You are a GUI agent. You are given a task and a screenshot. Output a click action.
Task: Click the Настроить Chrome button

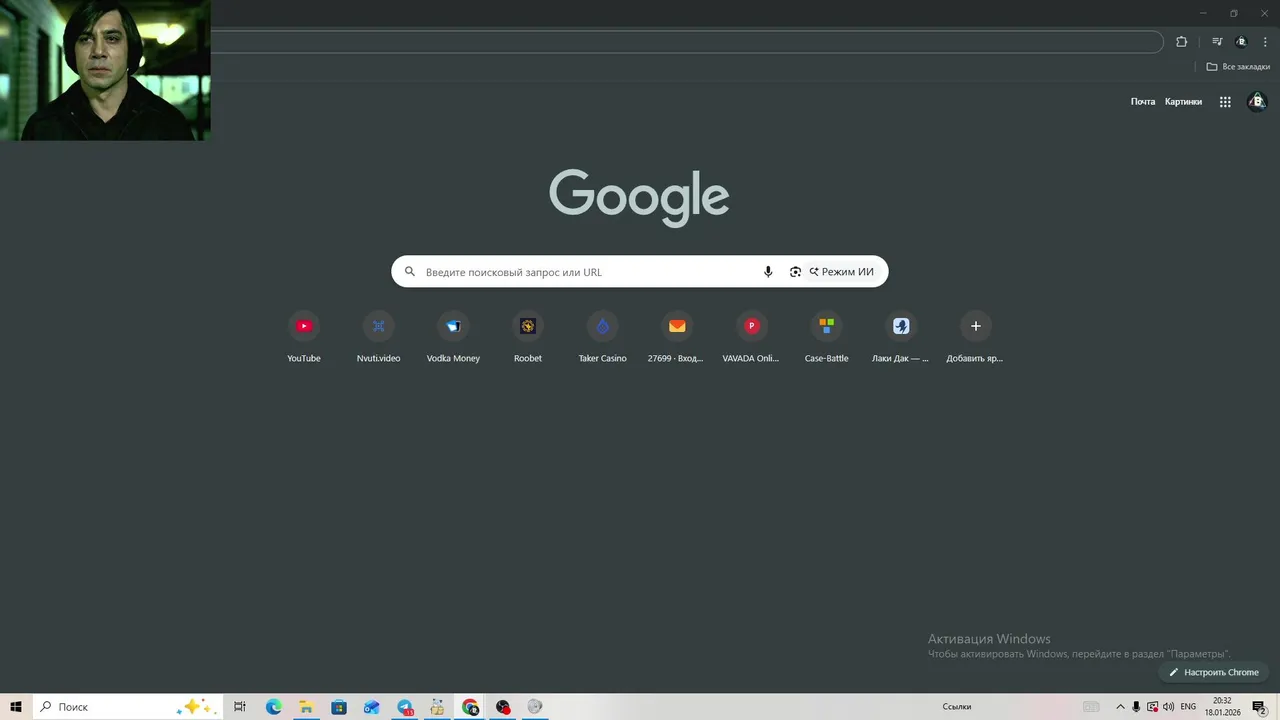[x=1214, y=673]
